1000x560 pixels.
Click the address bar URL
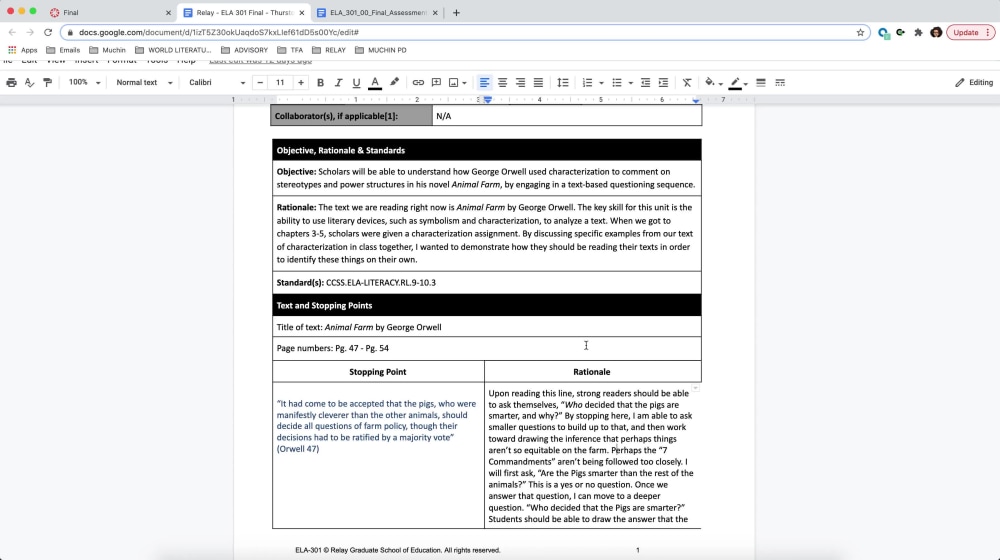219,32
